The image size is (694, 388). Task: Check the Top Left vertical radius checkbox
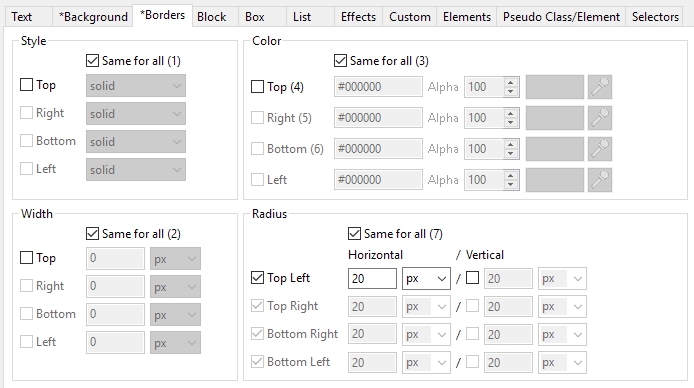click(472, 278)
